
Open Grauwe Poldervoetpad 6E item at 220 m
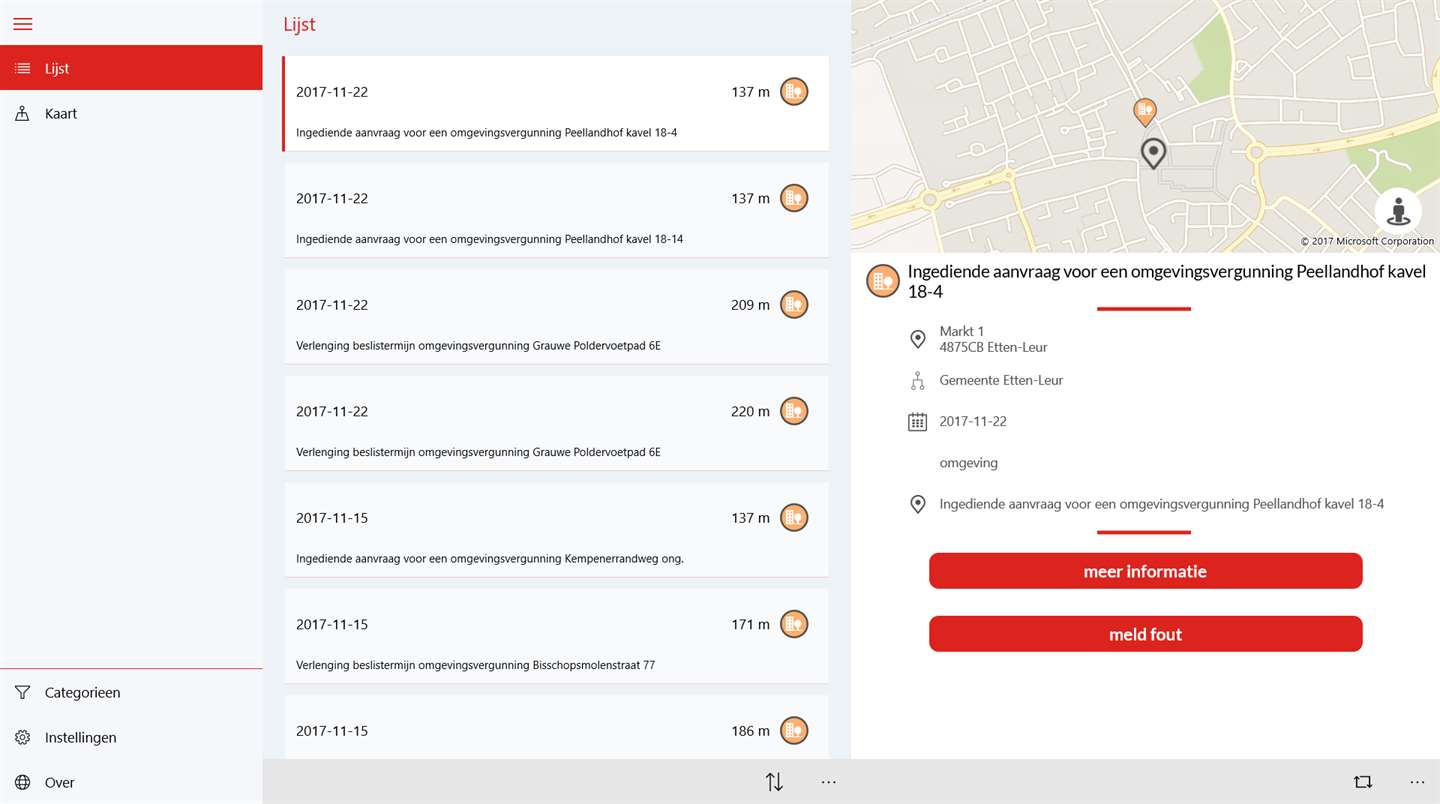point(556,423)
